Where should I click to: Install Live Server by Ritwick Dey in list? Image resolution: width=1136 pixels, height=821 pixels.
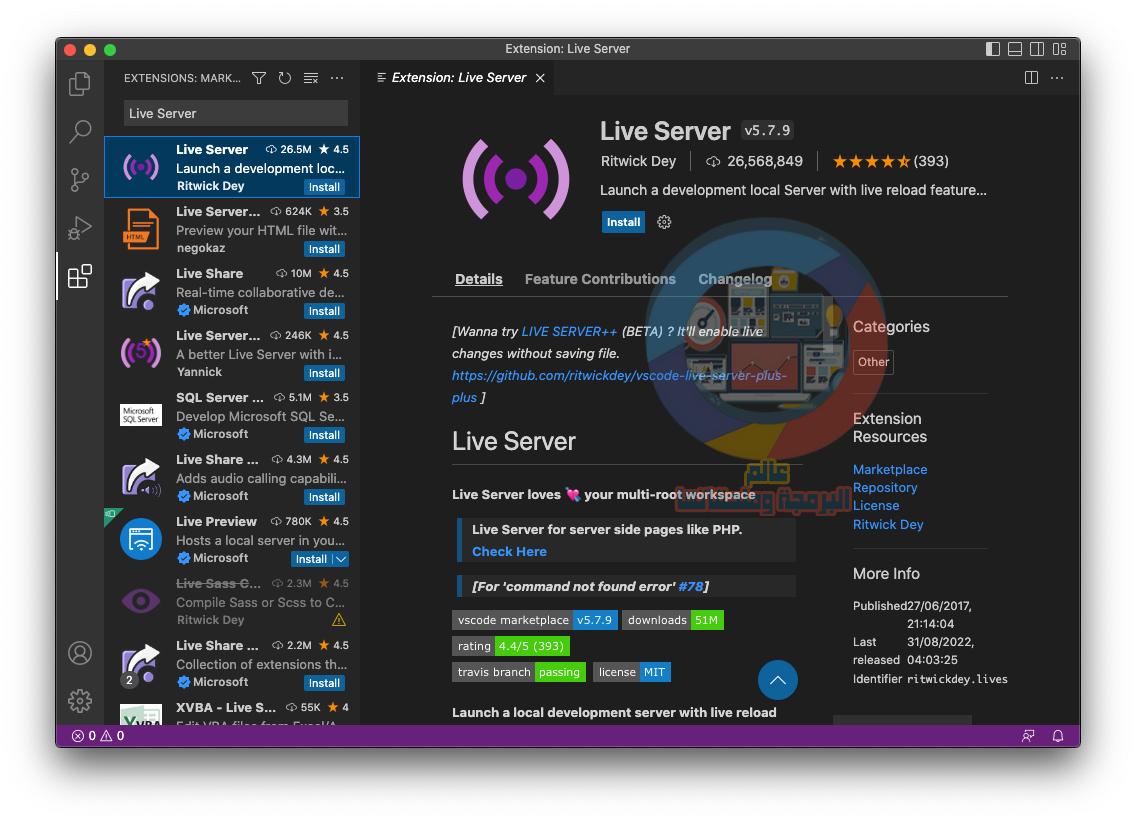[x=324, y=187]
